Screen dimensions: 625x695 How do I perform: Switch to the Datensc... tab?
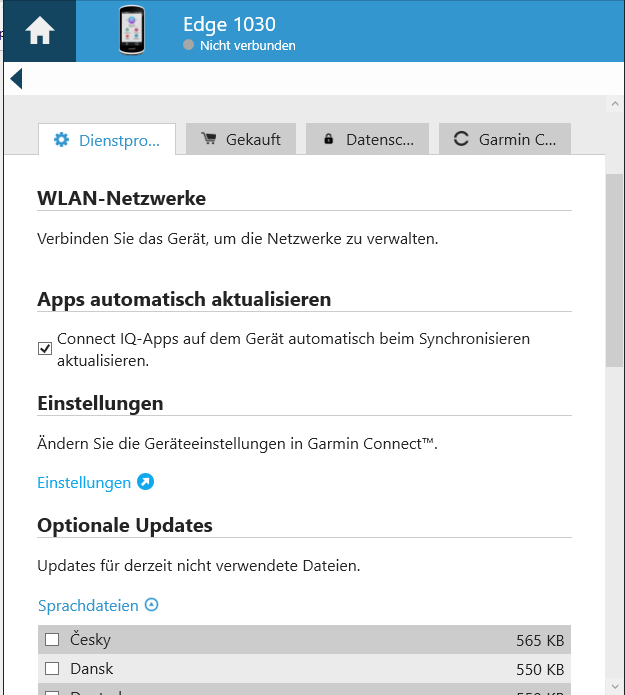pos(367,140)
